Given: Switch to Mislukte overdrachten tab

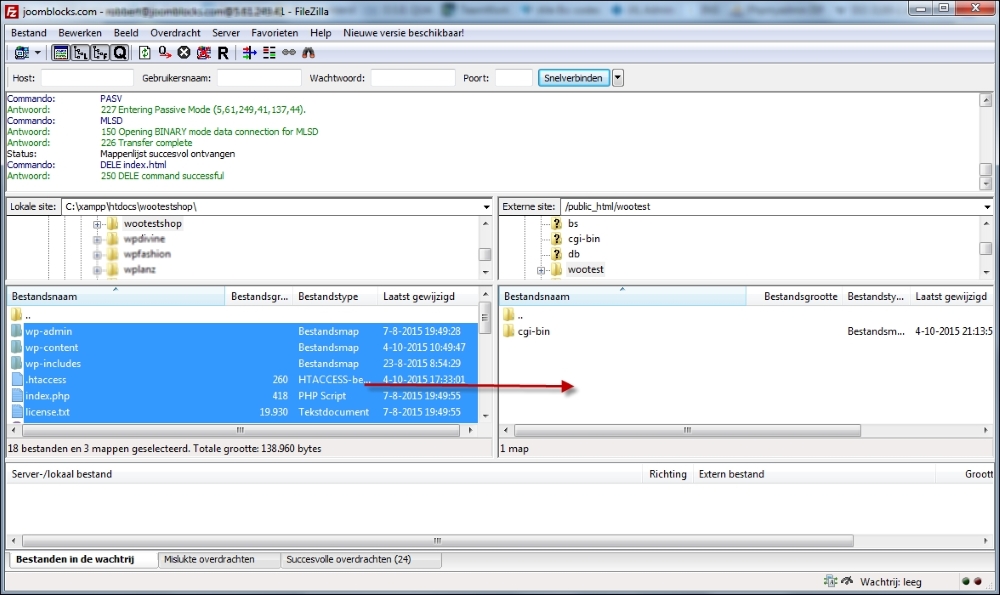Looking at the screenshot, I should pos(215,560).
